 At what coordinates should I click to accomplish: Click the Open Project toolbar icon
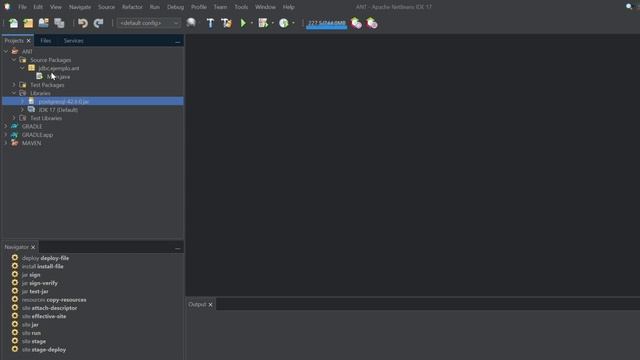[x=44, y=23]
